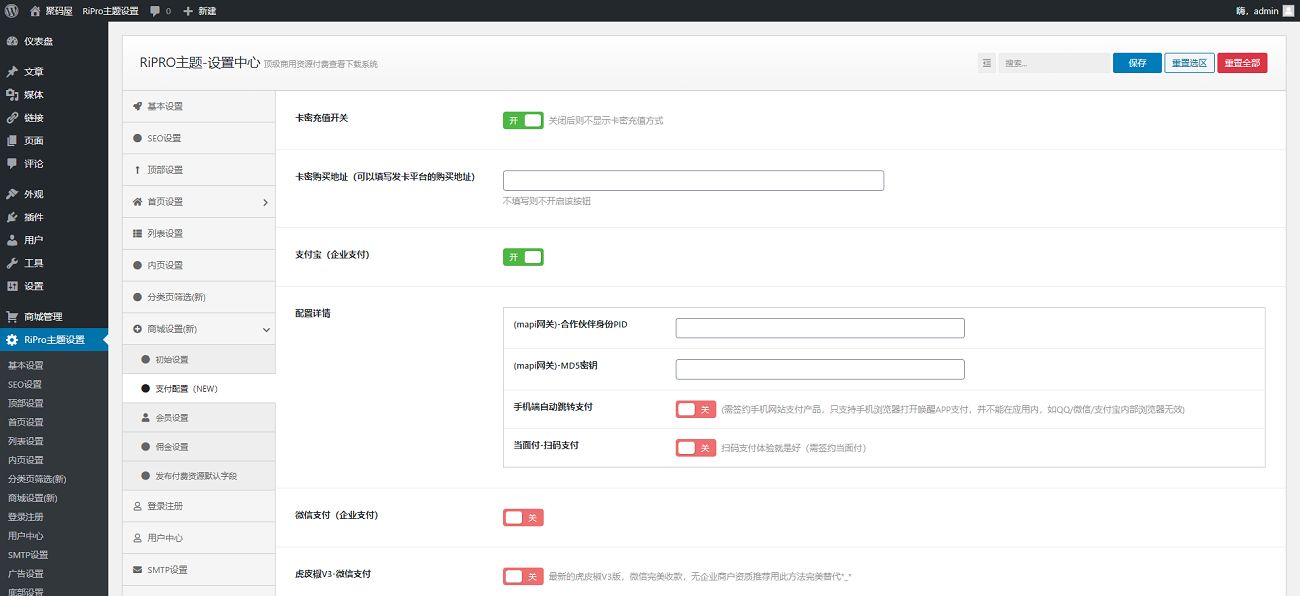Turn off the card recharge switch
The image size is (1300, 596).
pos(523,120)
